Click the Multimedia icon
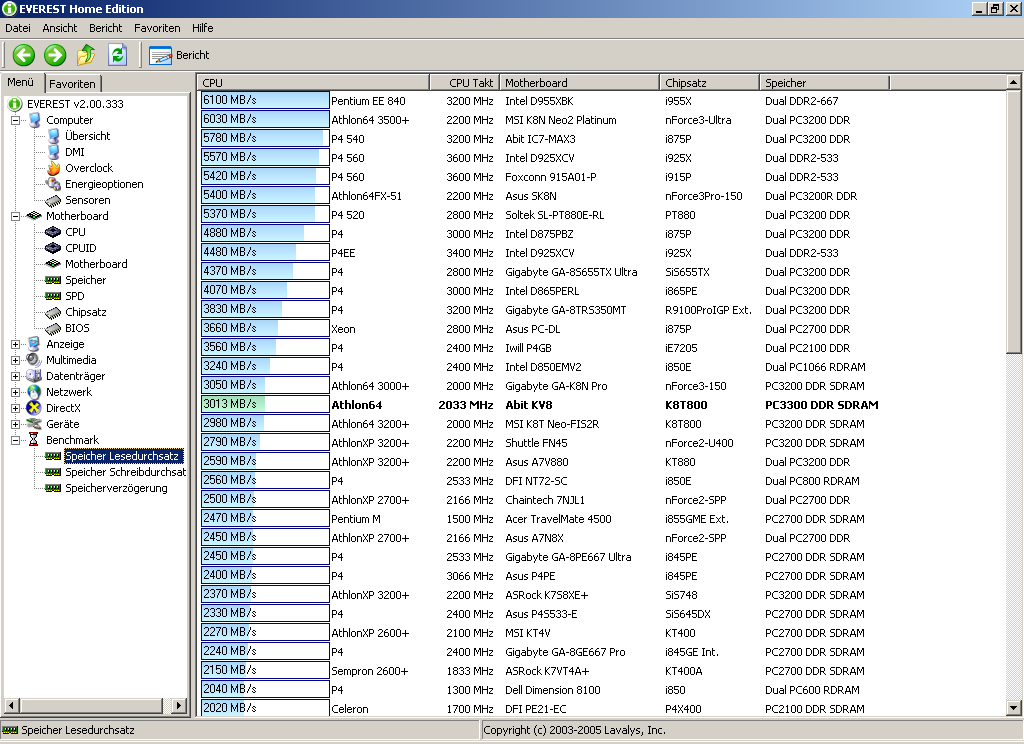 (x=34, y=360)
